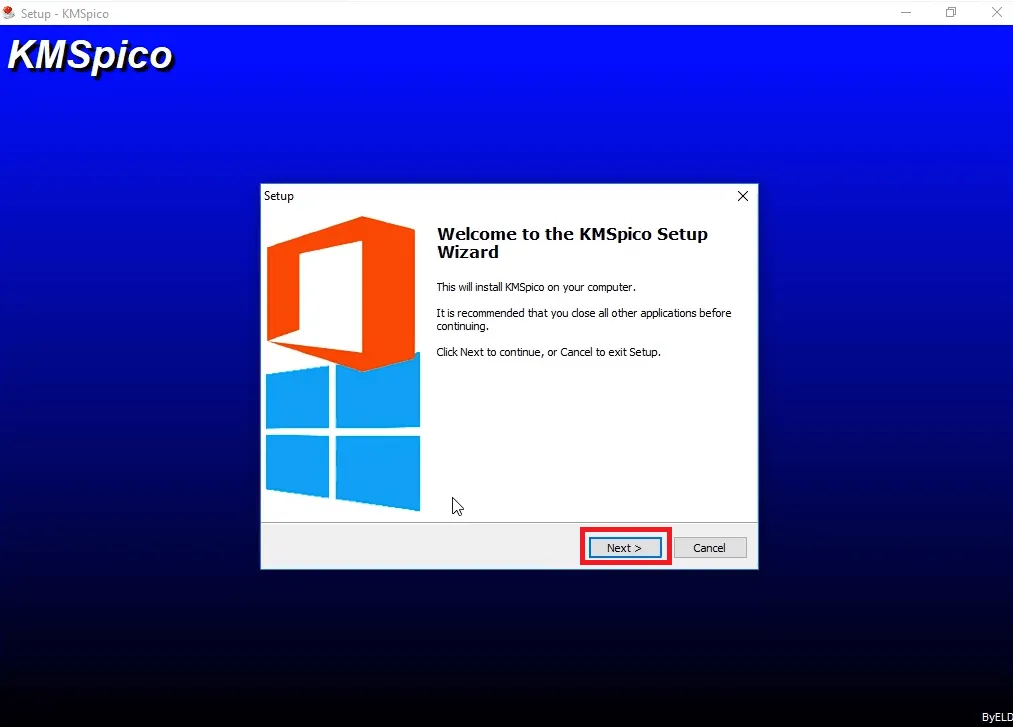
Task: Click the 'It is recommended that you close' paragraph
Action: tap(583, 319)
